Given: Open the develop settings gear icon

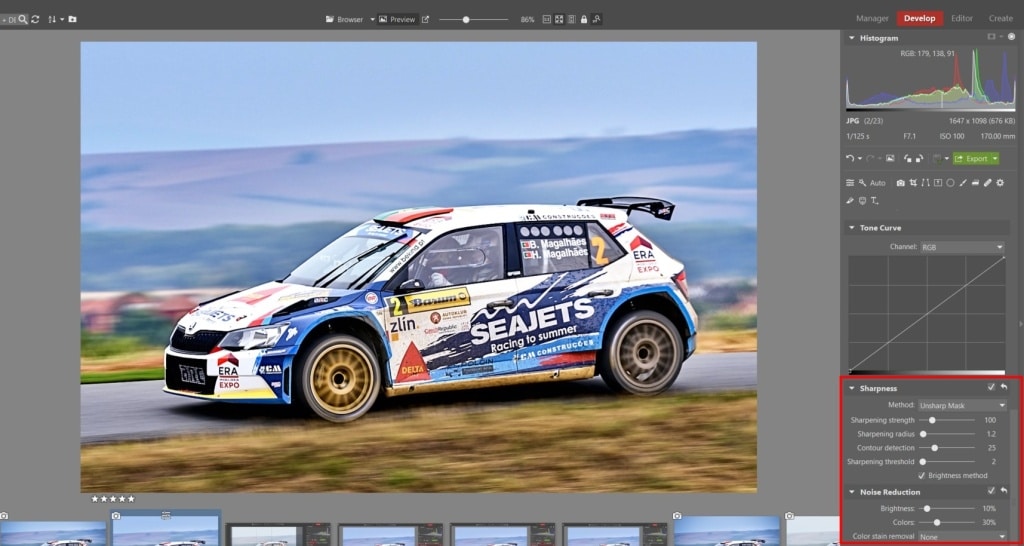Looking at the screenshot, I should point(1000,183).
